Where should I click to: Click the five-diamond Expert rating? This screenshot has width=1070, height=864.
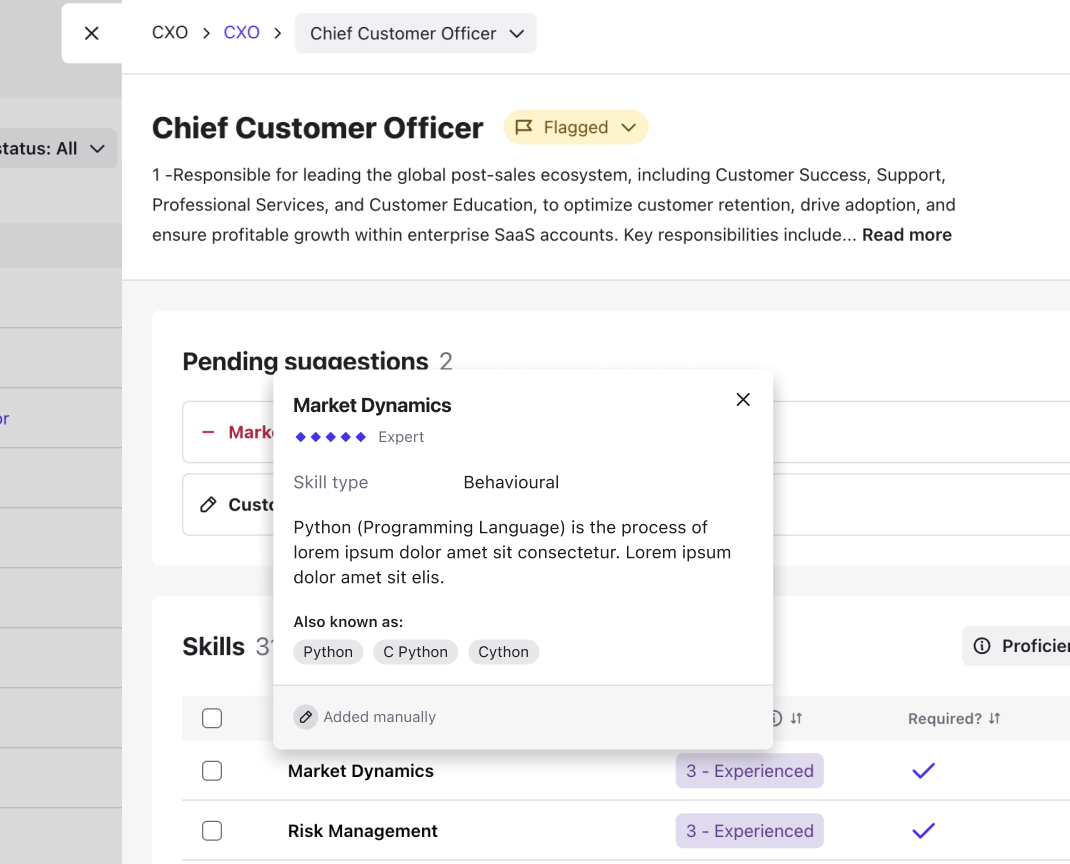(x=330, y=437)
